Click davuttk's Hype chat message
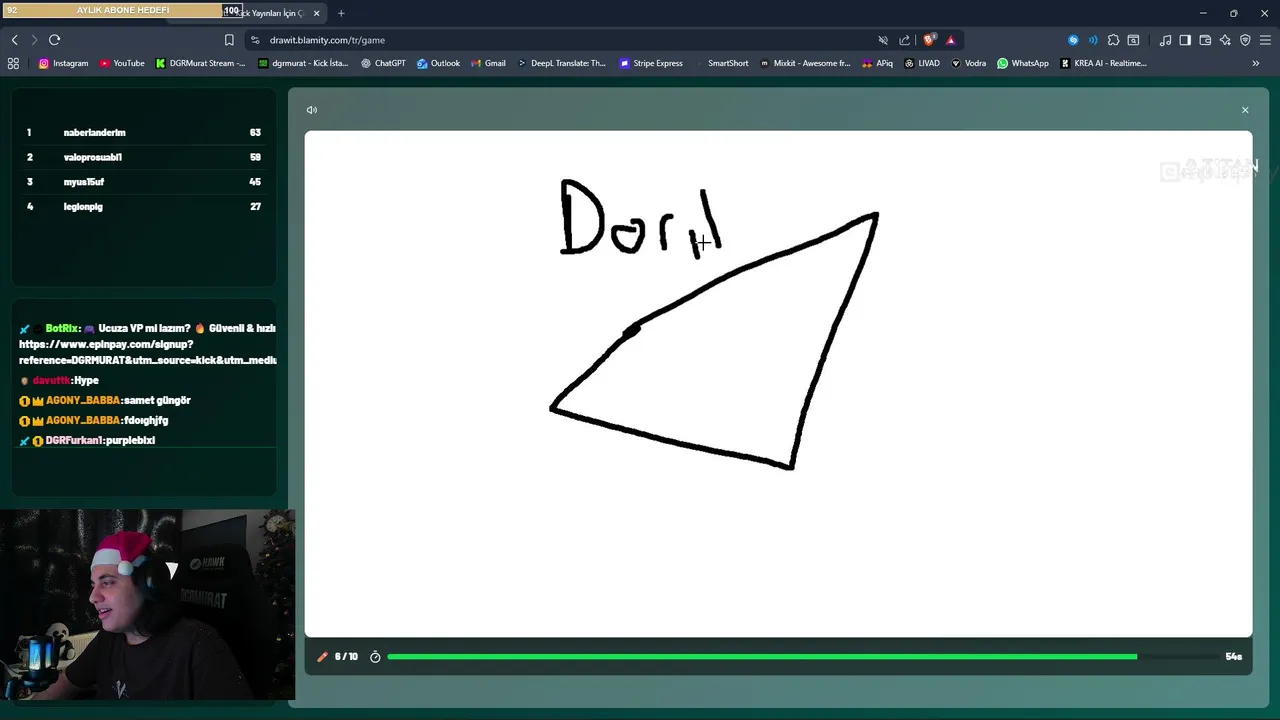Screen dimensions: 1280x720 click(59, 380)
